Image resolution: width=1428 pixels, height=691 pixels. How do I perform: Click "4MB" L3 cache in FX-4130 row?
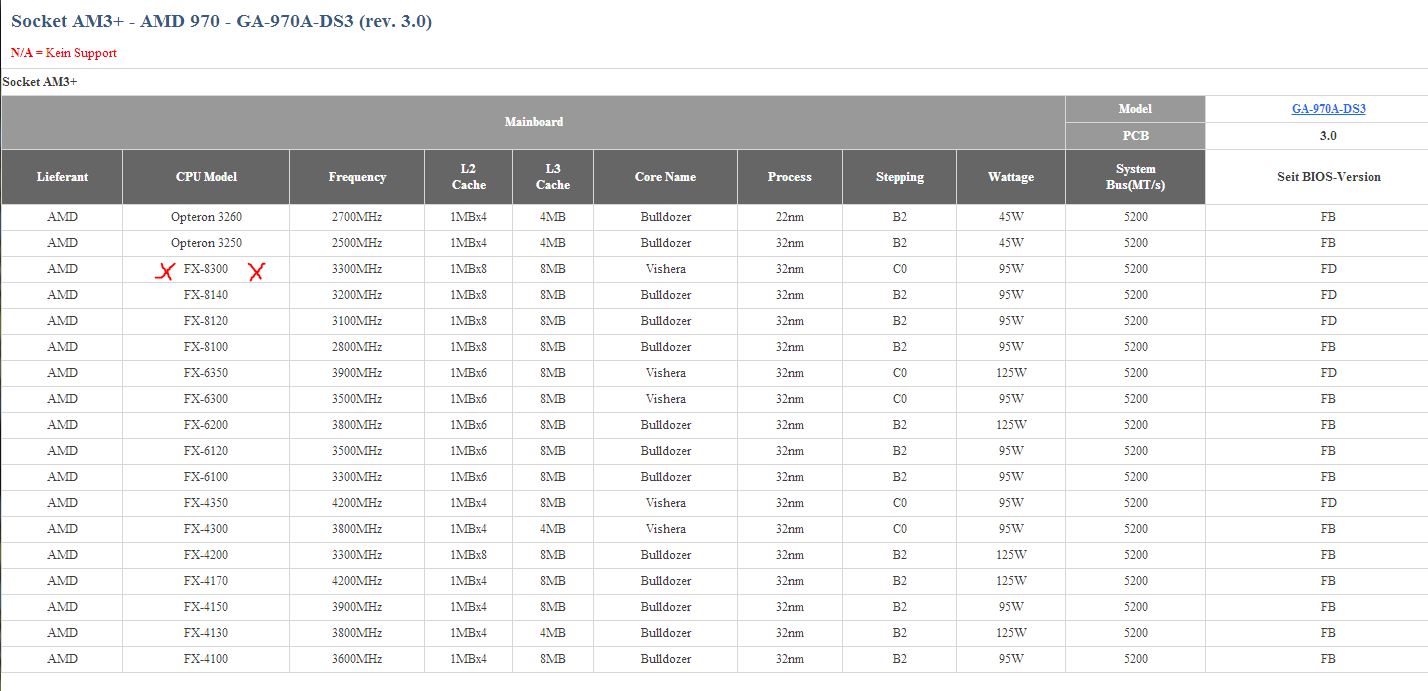553,633
